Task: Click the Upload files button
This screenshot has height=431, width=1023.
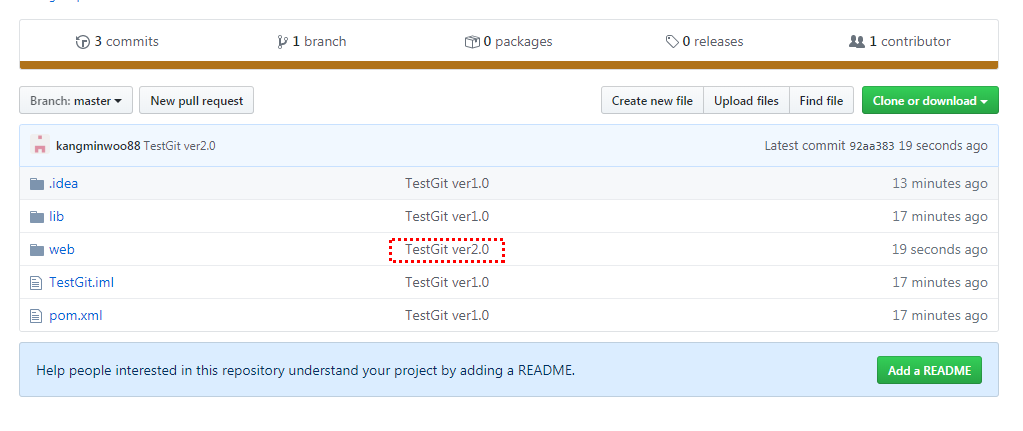Action: pos(746,100)
